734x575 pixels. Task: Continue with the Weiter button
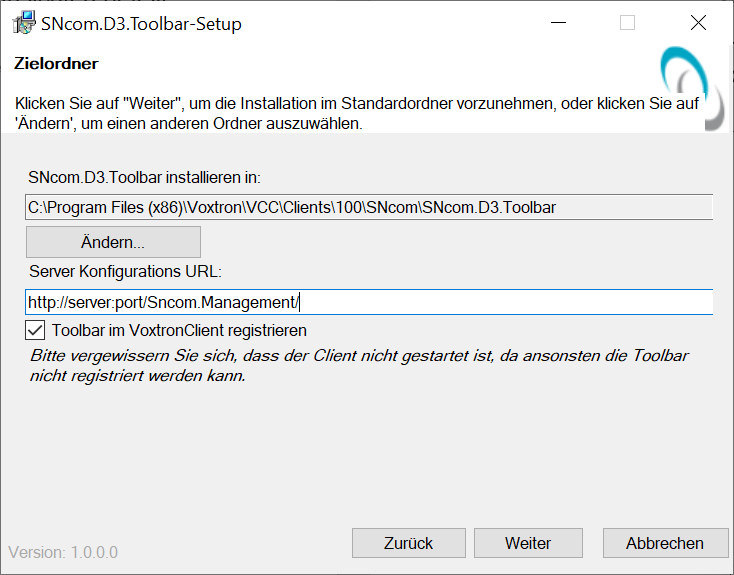pos(528,543)
